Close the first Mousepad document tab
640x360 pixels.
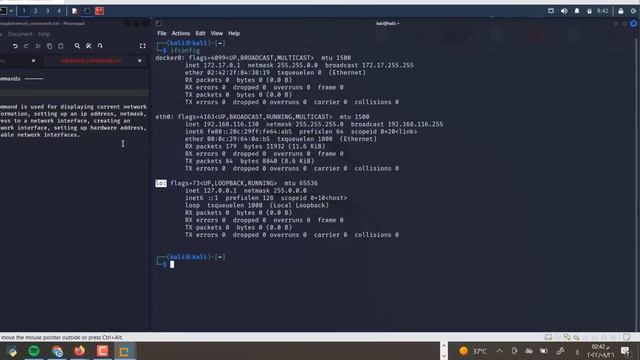point(33,61)
